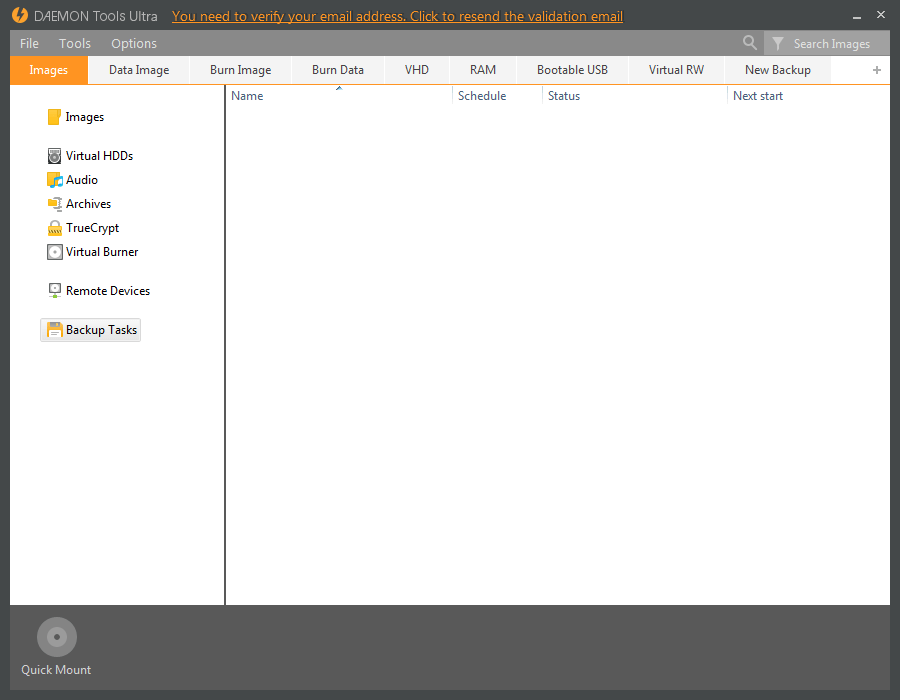Switch to the Burn Data tab
Viewport: 900px width, 700px height.
[337, 69]
